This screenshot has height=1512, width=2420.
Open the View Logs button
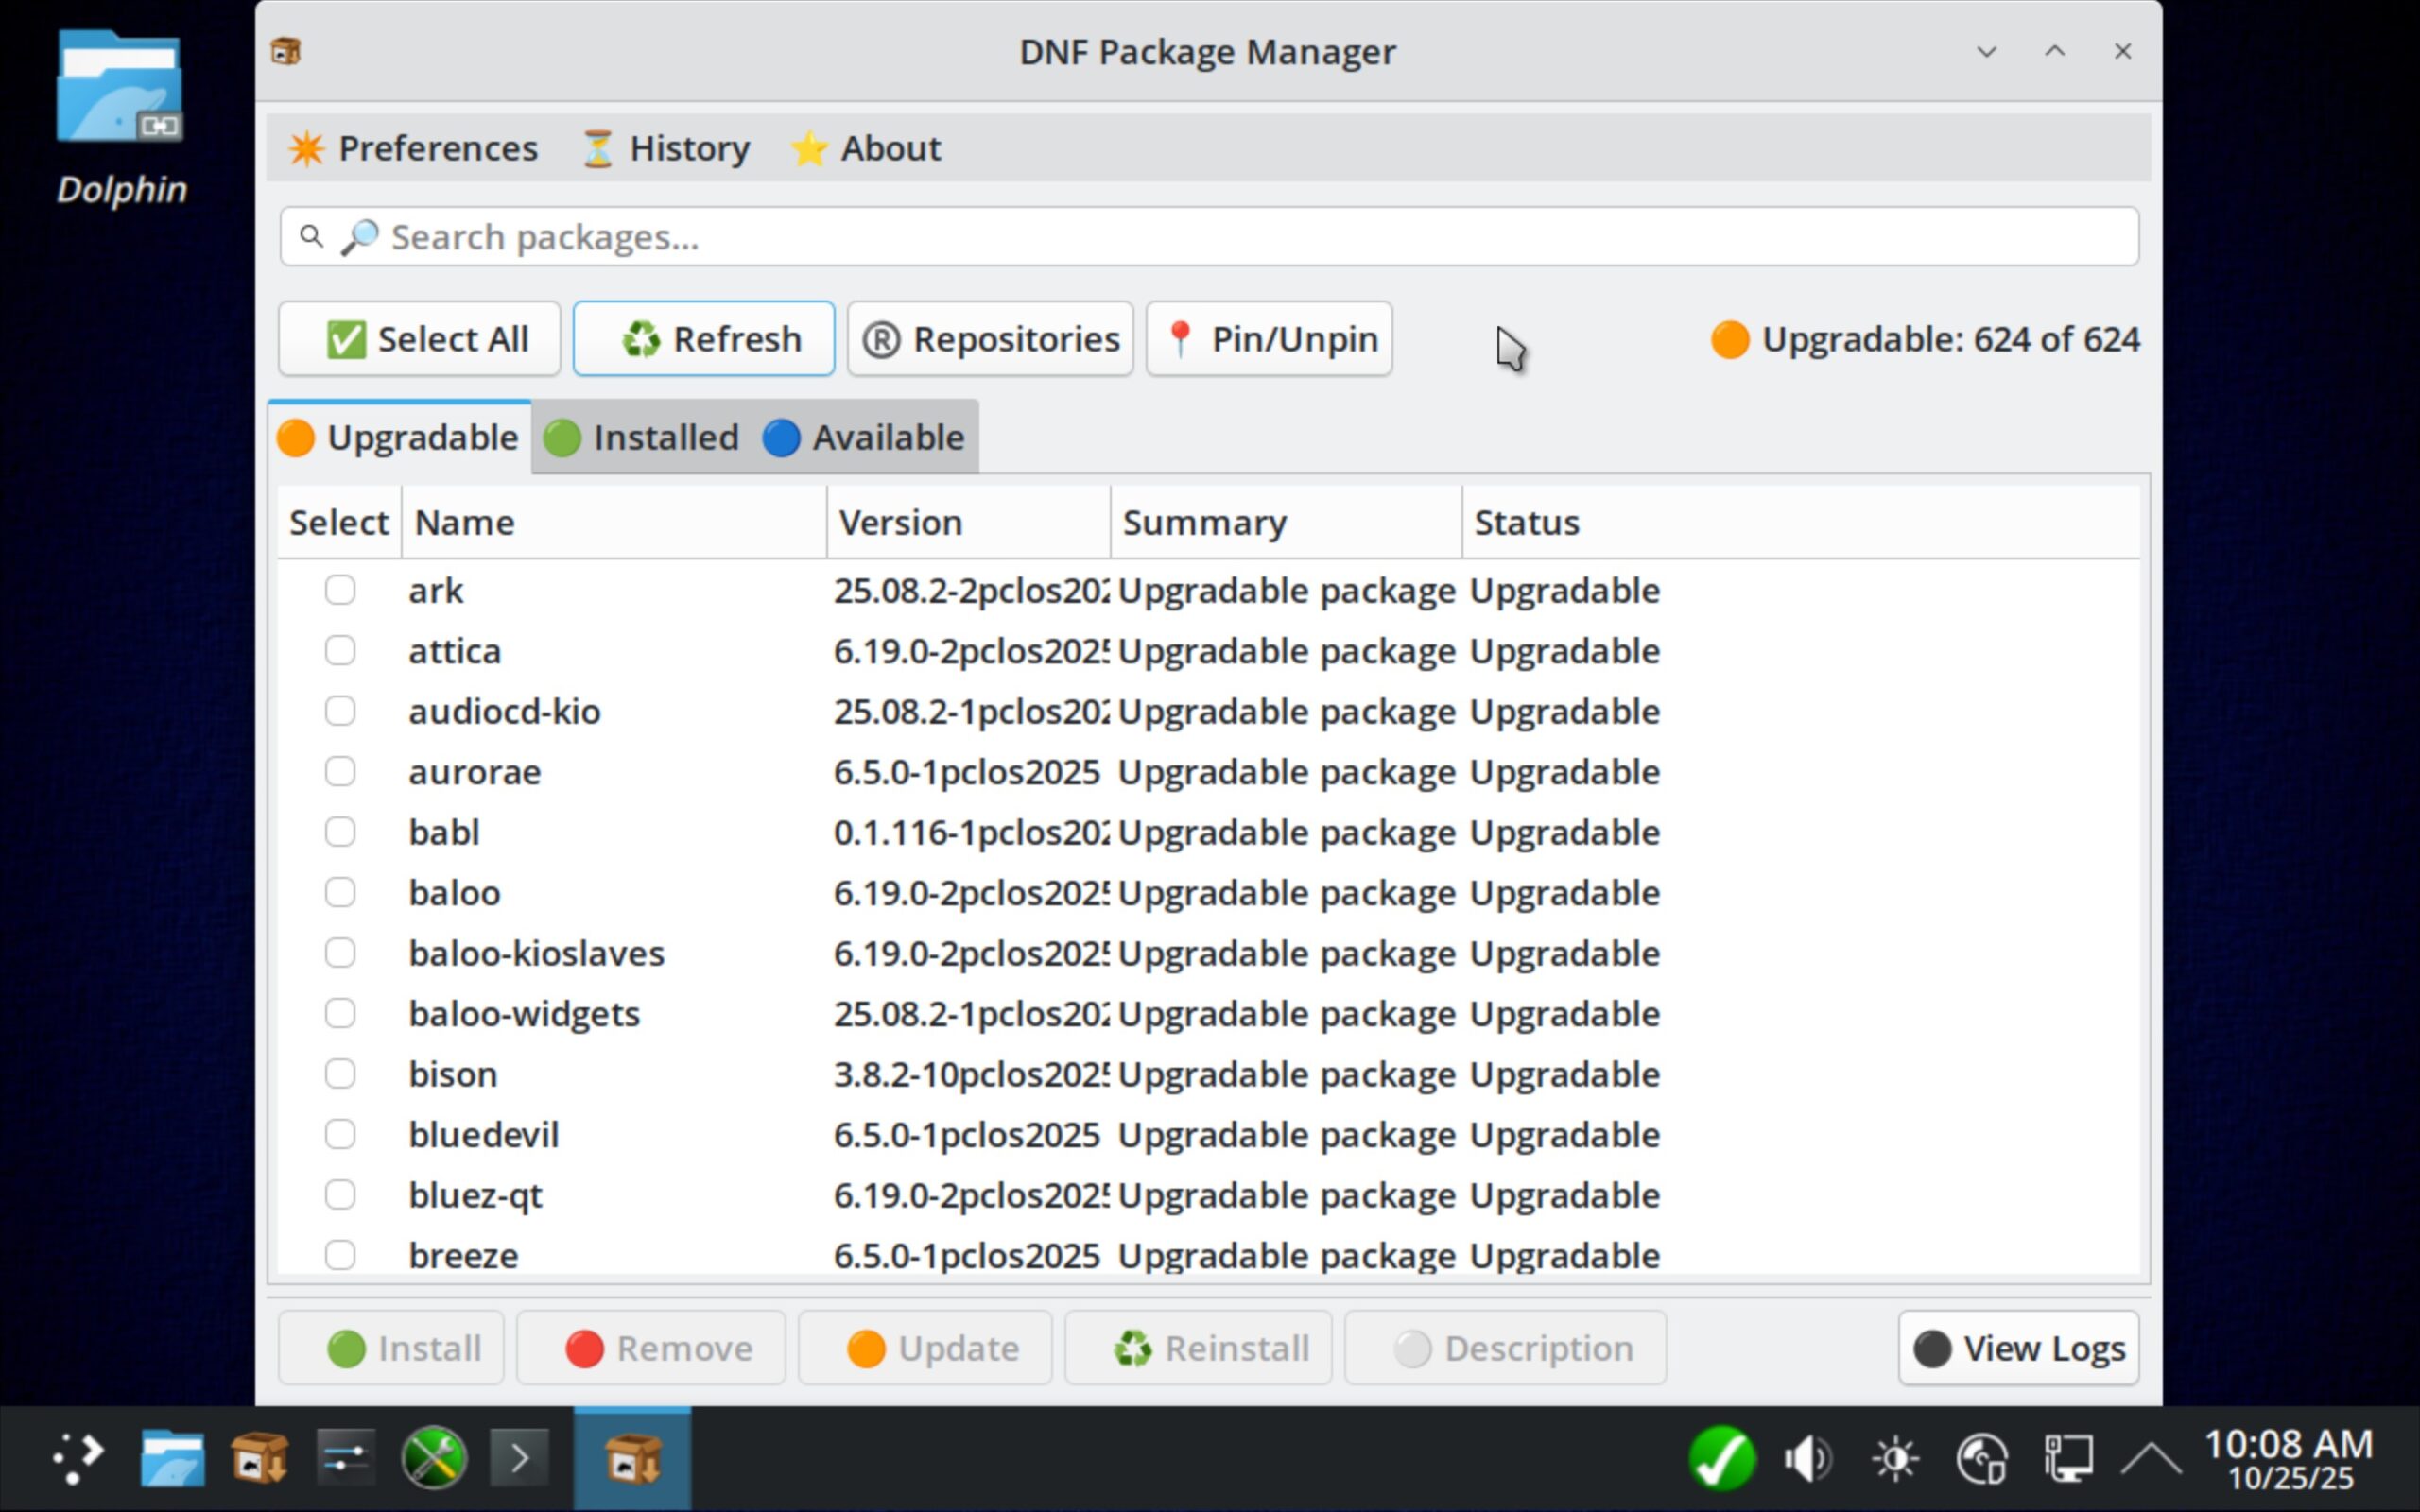point(2018,1348)
